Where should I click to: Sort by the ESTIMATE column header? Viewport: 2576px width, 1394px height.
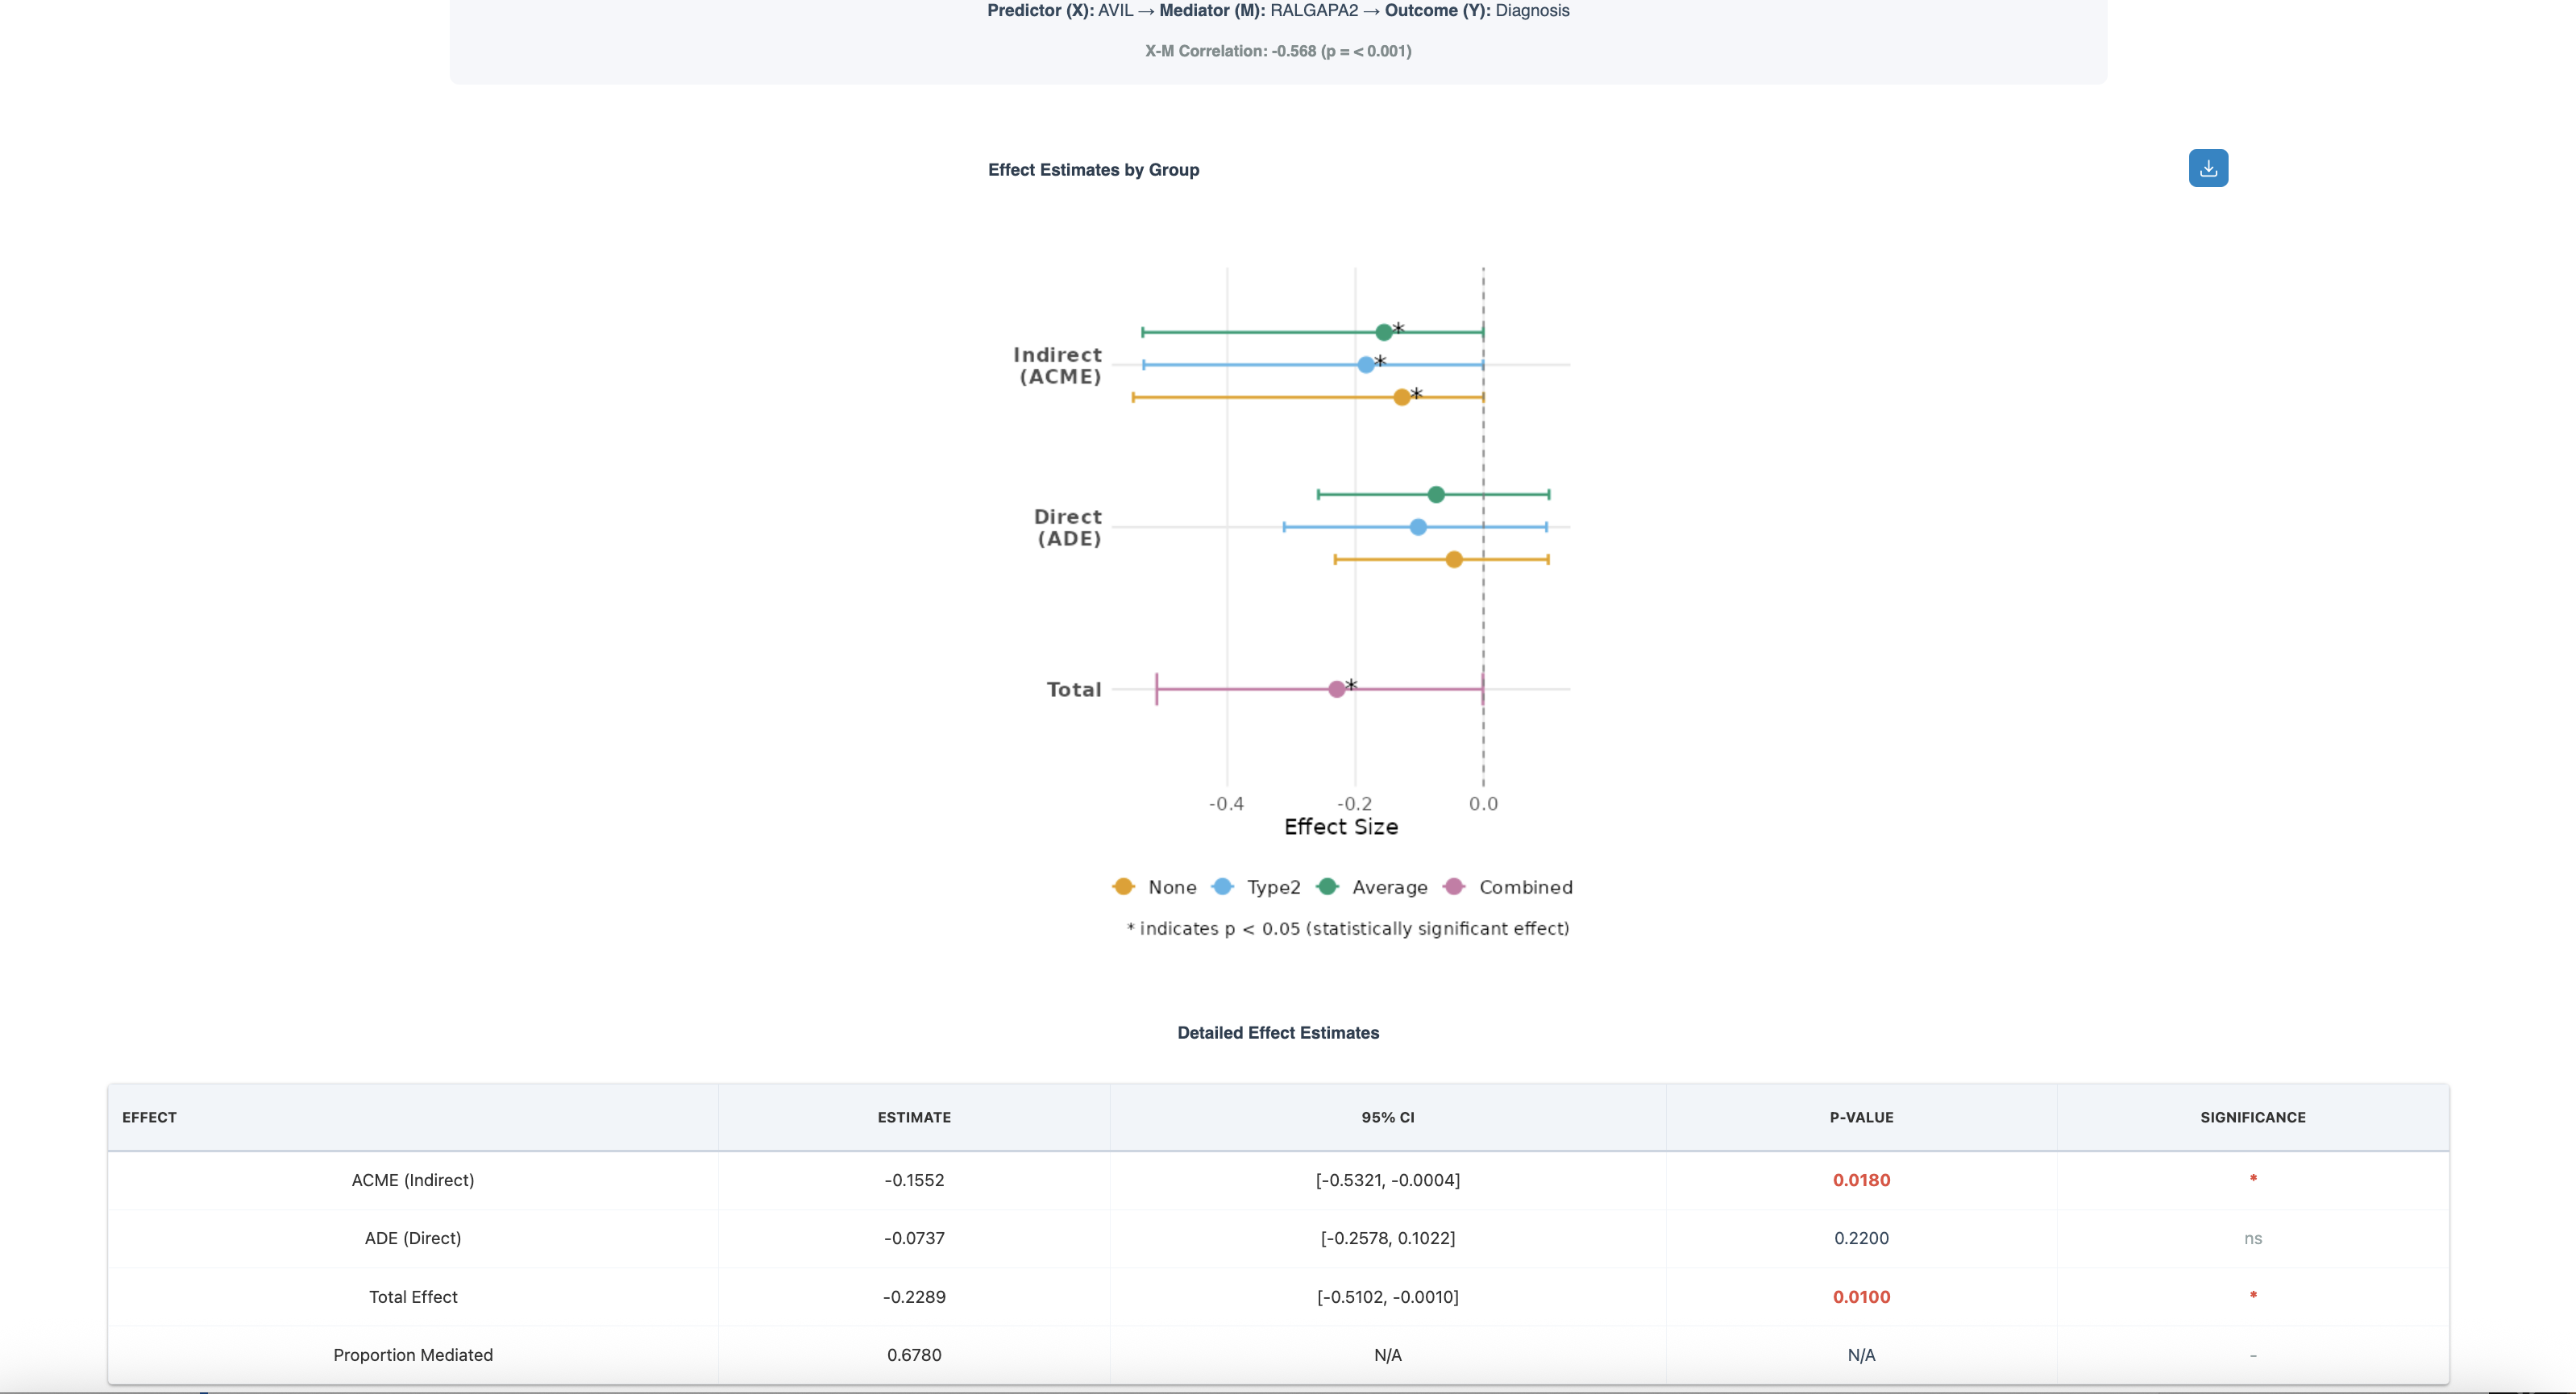pos(913,1117)
